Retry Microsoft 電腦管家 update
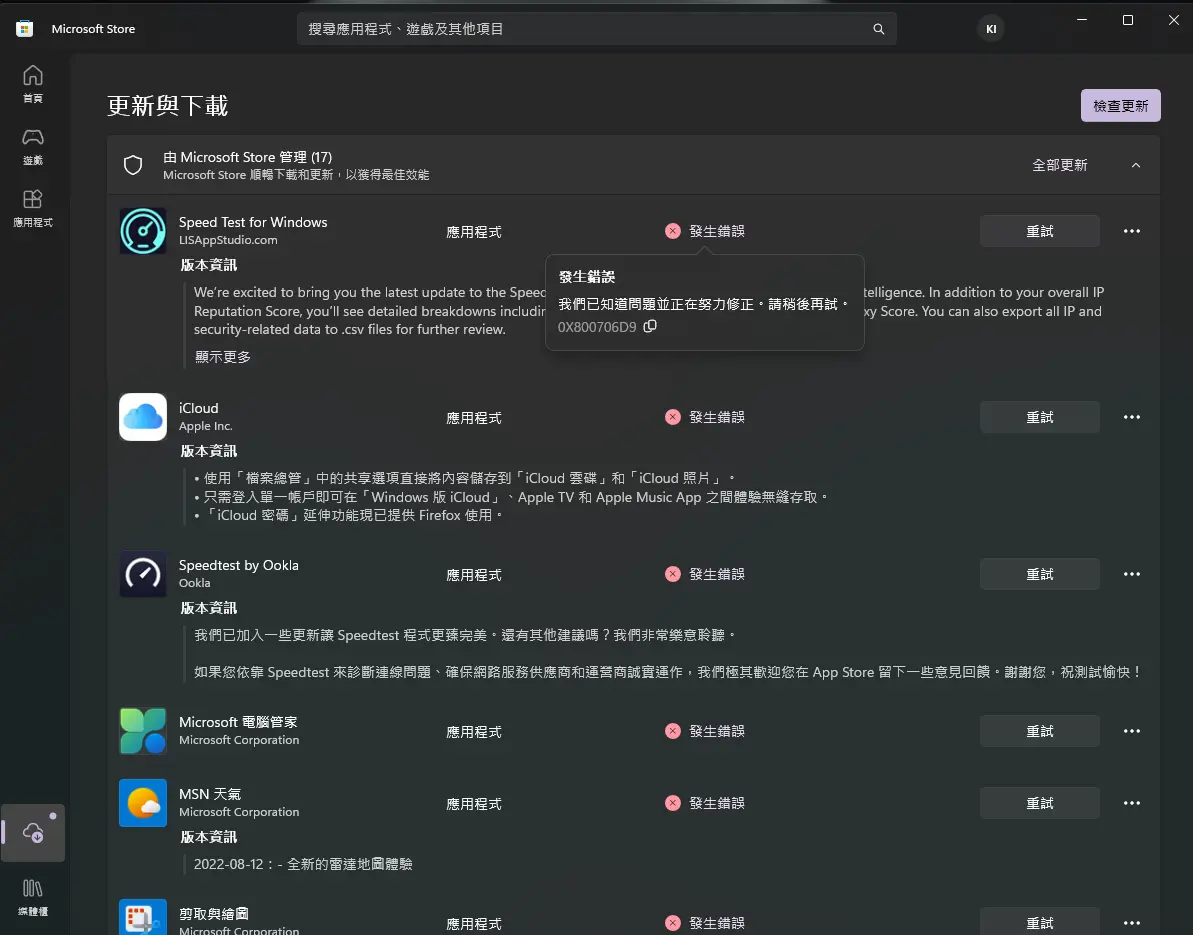 (1039, 730)
